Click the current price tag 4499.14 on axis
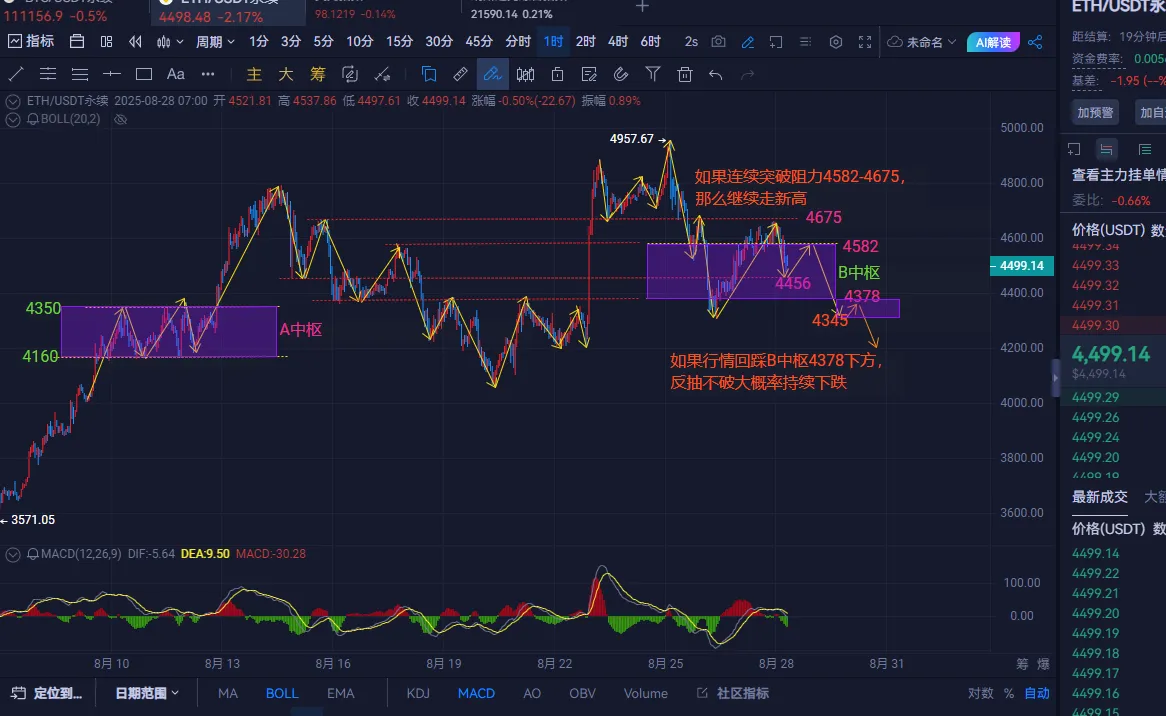Image resolution: width=1166 pixels, height=716 pixels. tap(1021, 265)
